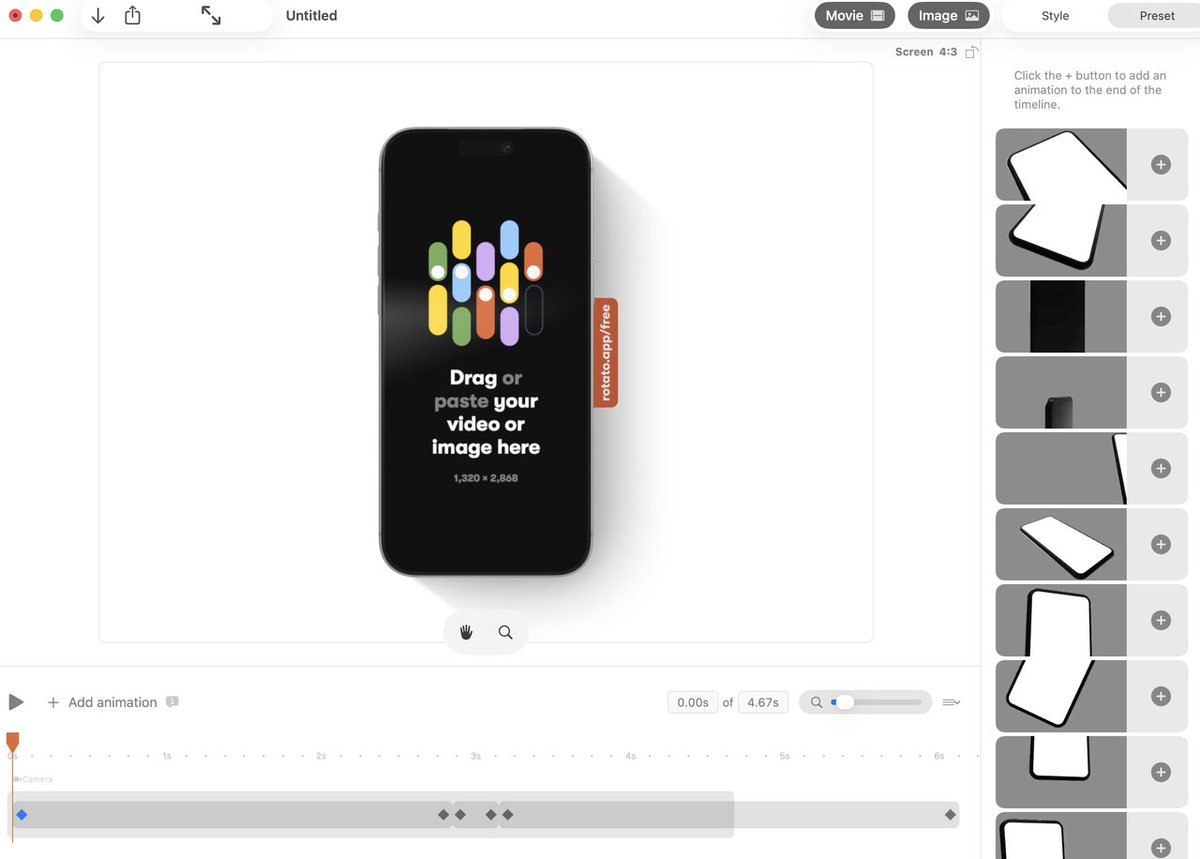Click the 5s mark on the time ruler

point(785,756)
